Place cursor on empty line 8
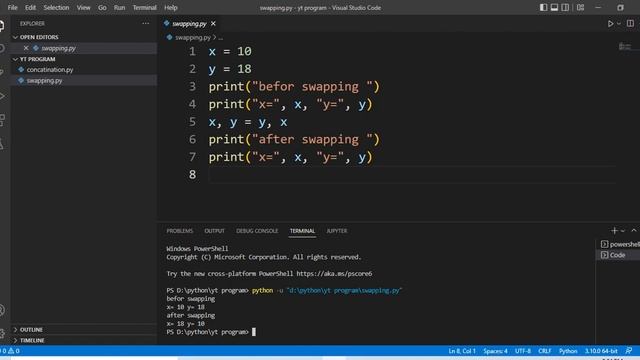 click(411, 175)
